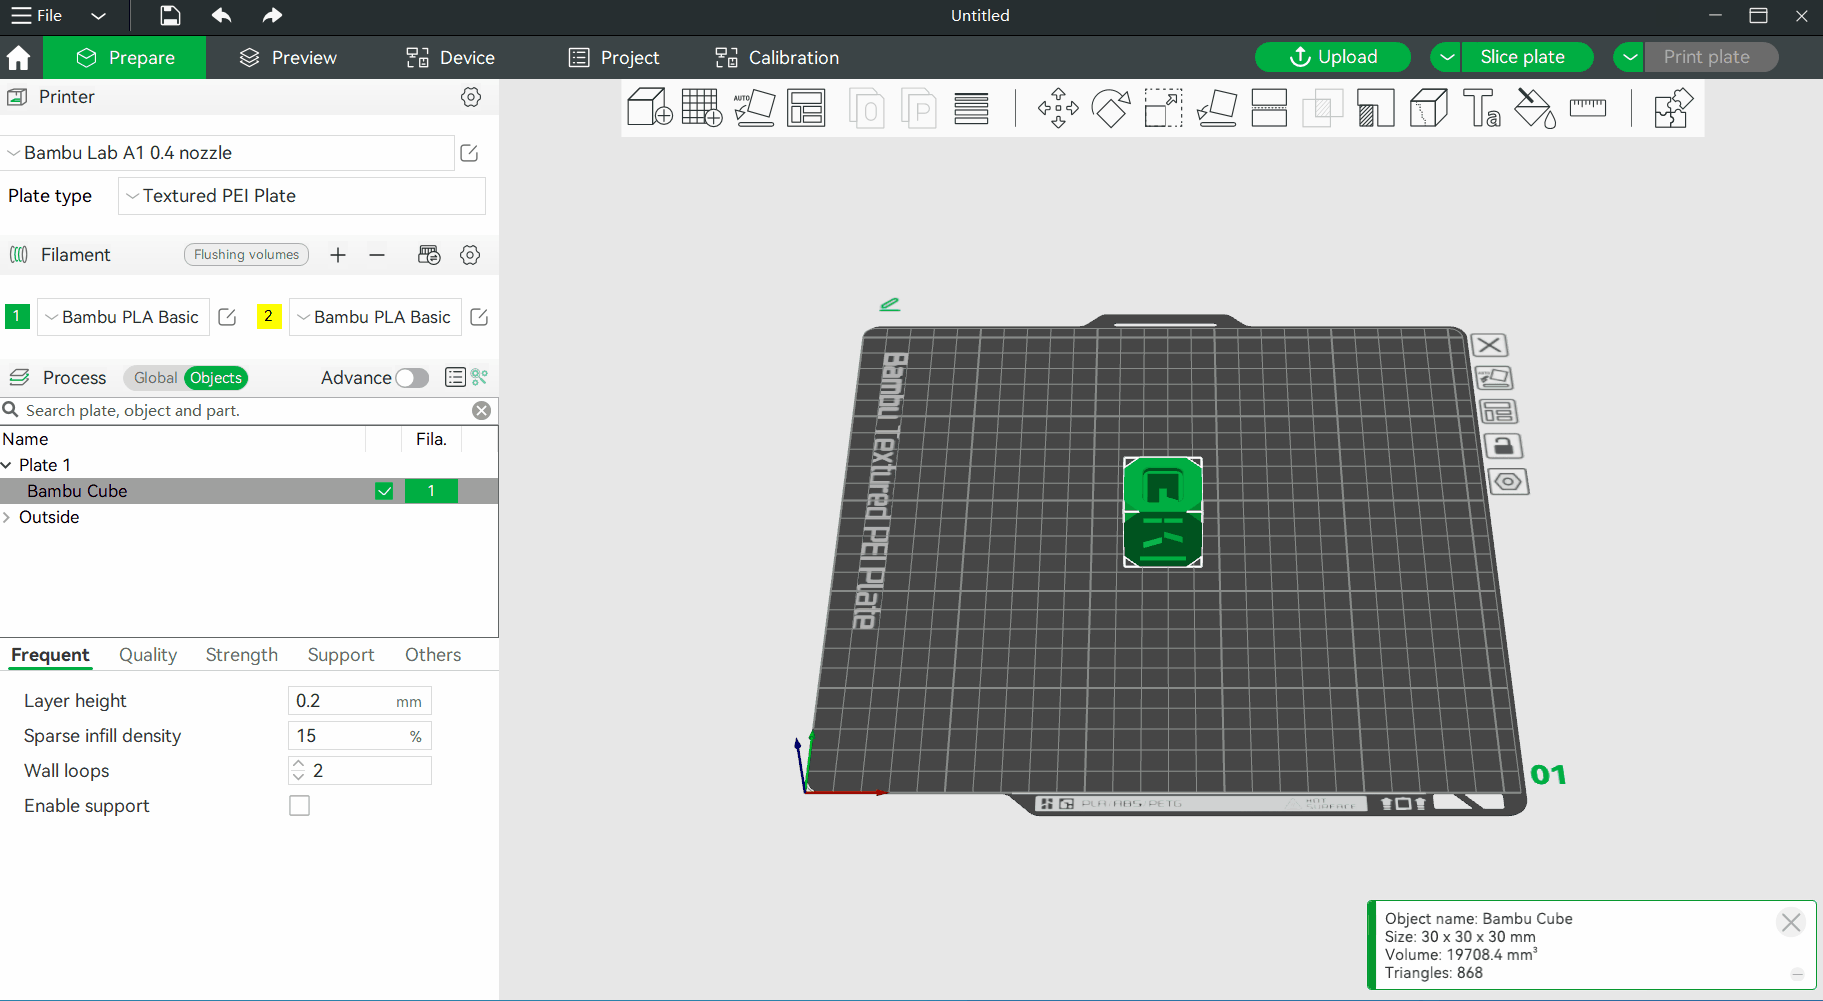Remove the plate with its X icon

point(1490,345)
